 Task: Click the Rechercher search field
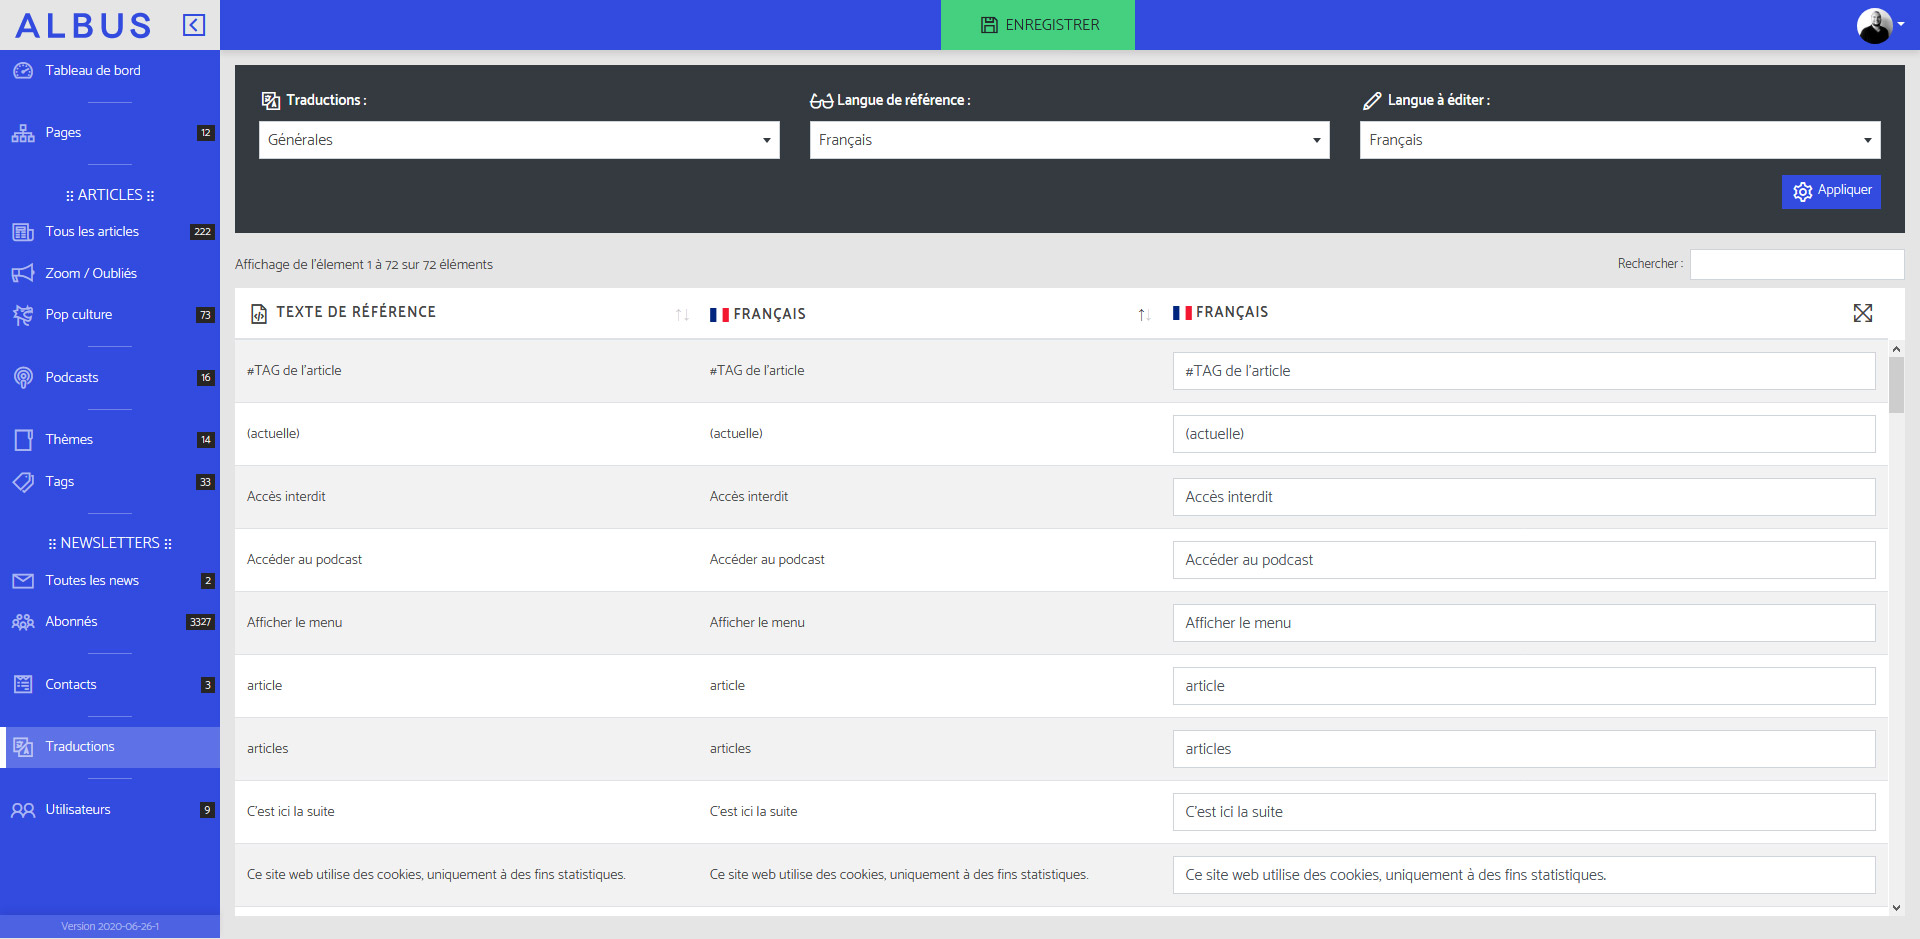pyautogui.click(x=1797, y=264)
